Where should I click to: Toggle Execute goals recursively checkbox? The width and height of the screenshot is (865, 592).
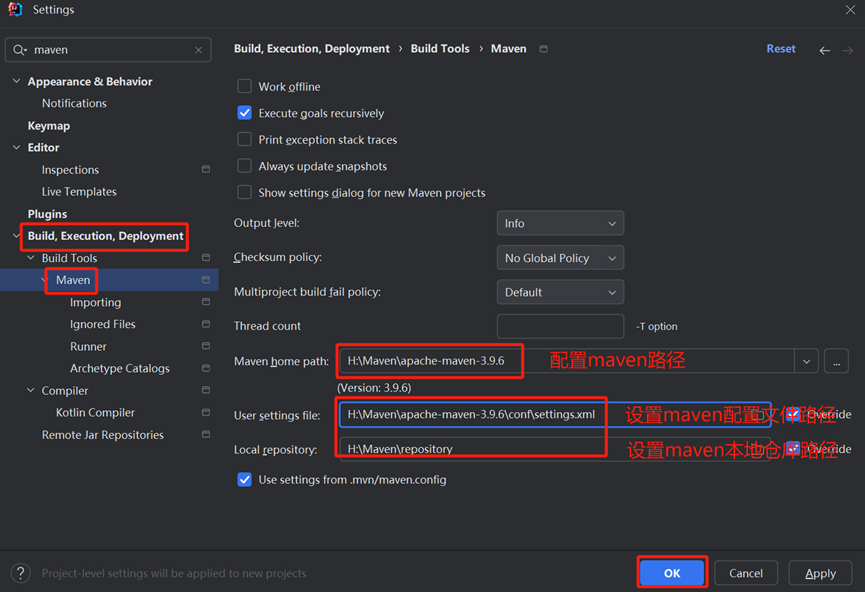[x=244, y=113]
